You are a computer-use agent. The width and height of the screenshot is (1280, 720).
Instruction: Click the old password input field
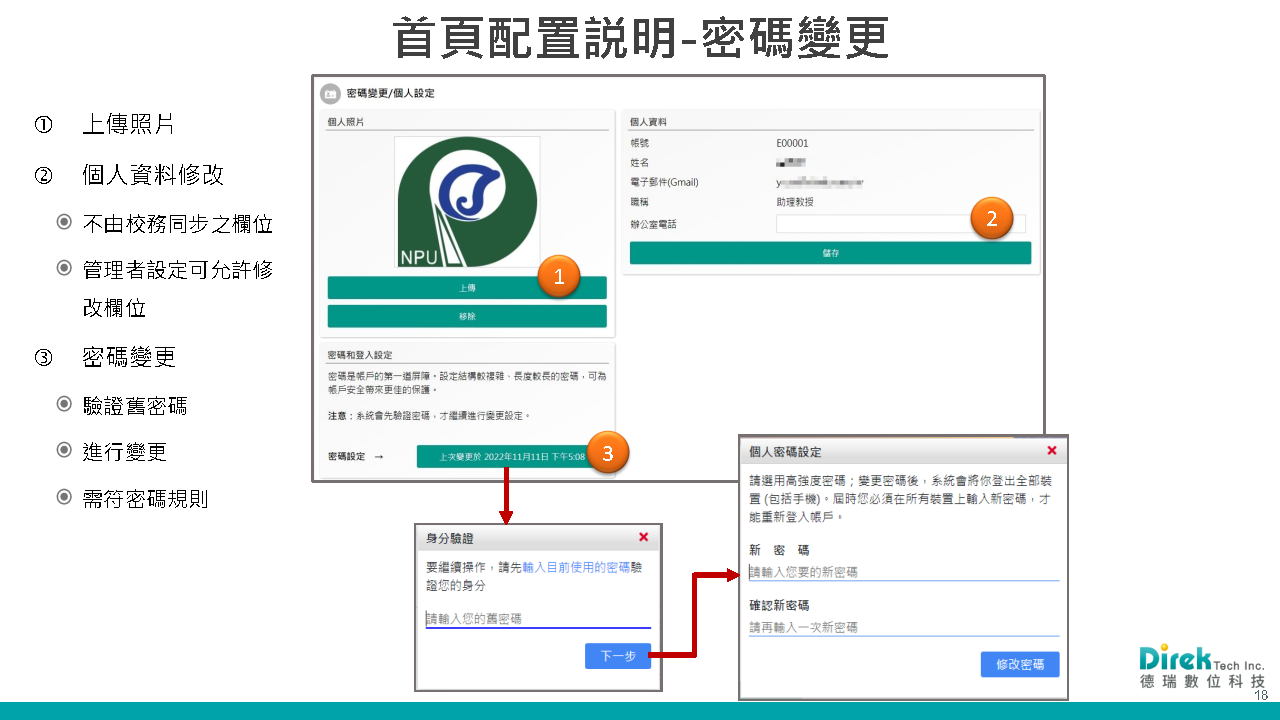point(538,619)
